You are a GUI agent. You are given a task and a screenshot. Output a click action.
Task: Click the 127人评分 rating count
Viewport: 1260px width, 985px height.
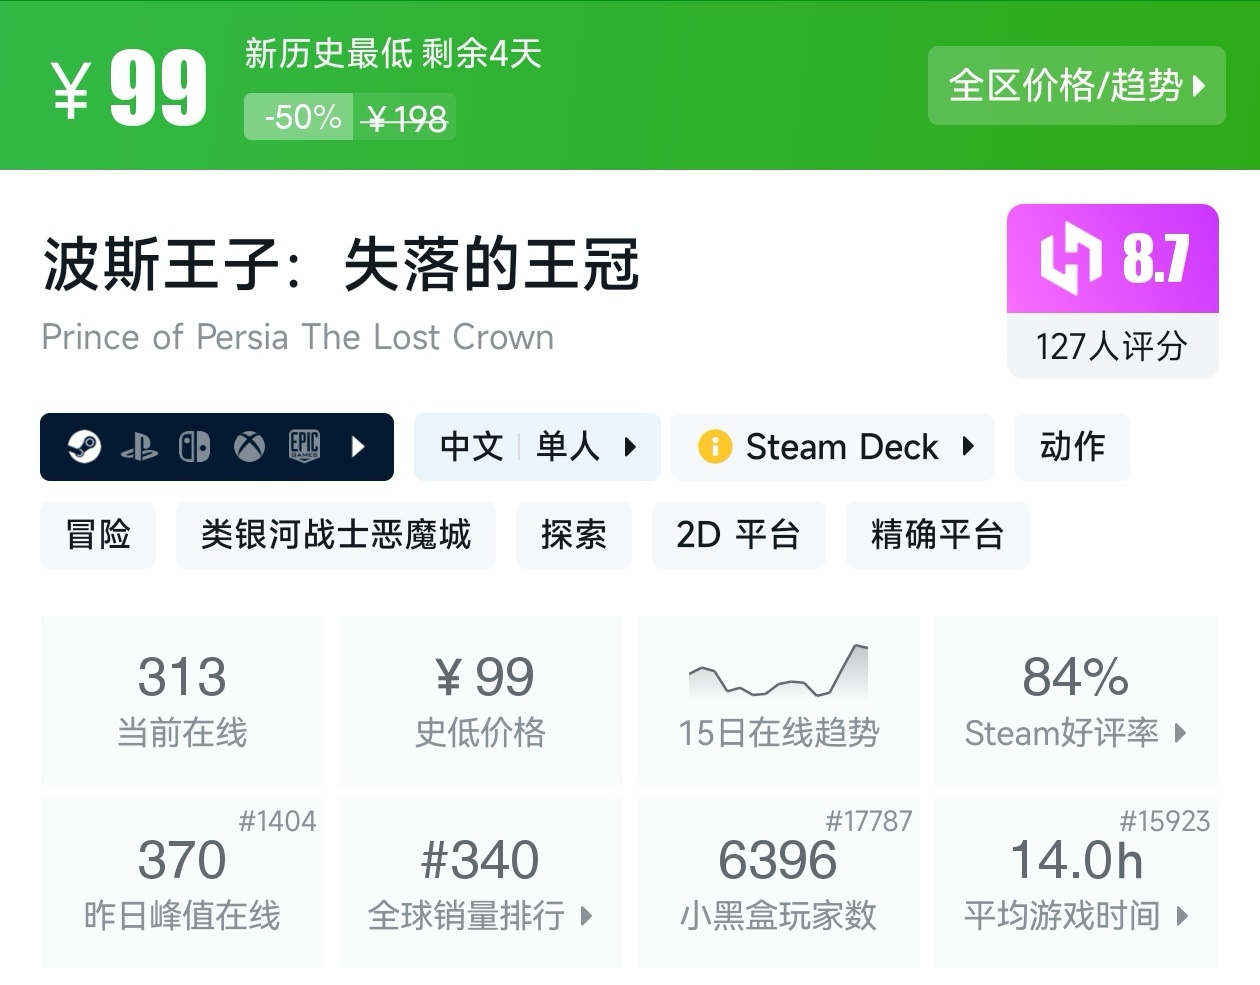tap(1112, 347)
